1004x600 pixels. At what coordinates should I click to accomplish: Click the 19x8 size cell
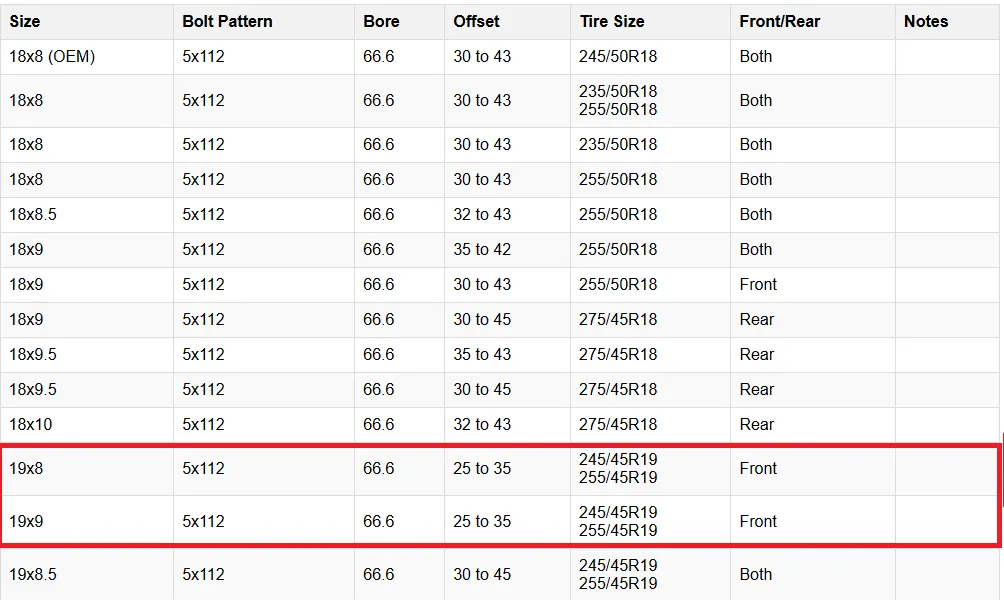[26, 469]
